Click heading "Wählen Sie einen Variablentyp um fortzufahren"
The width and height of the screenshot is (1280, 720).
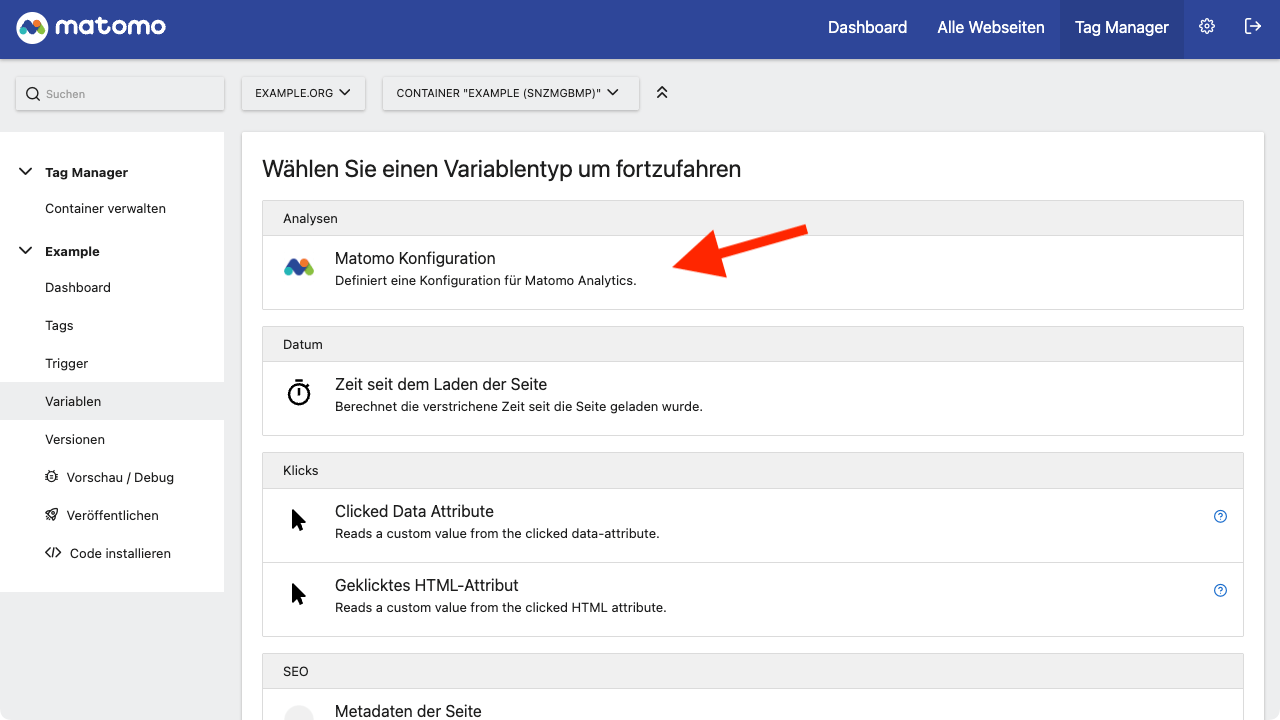click(501, 169)
